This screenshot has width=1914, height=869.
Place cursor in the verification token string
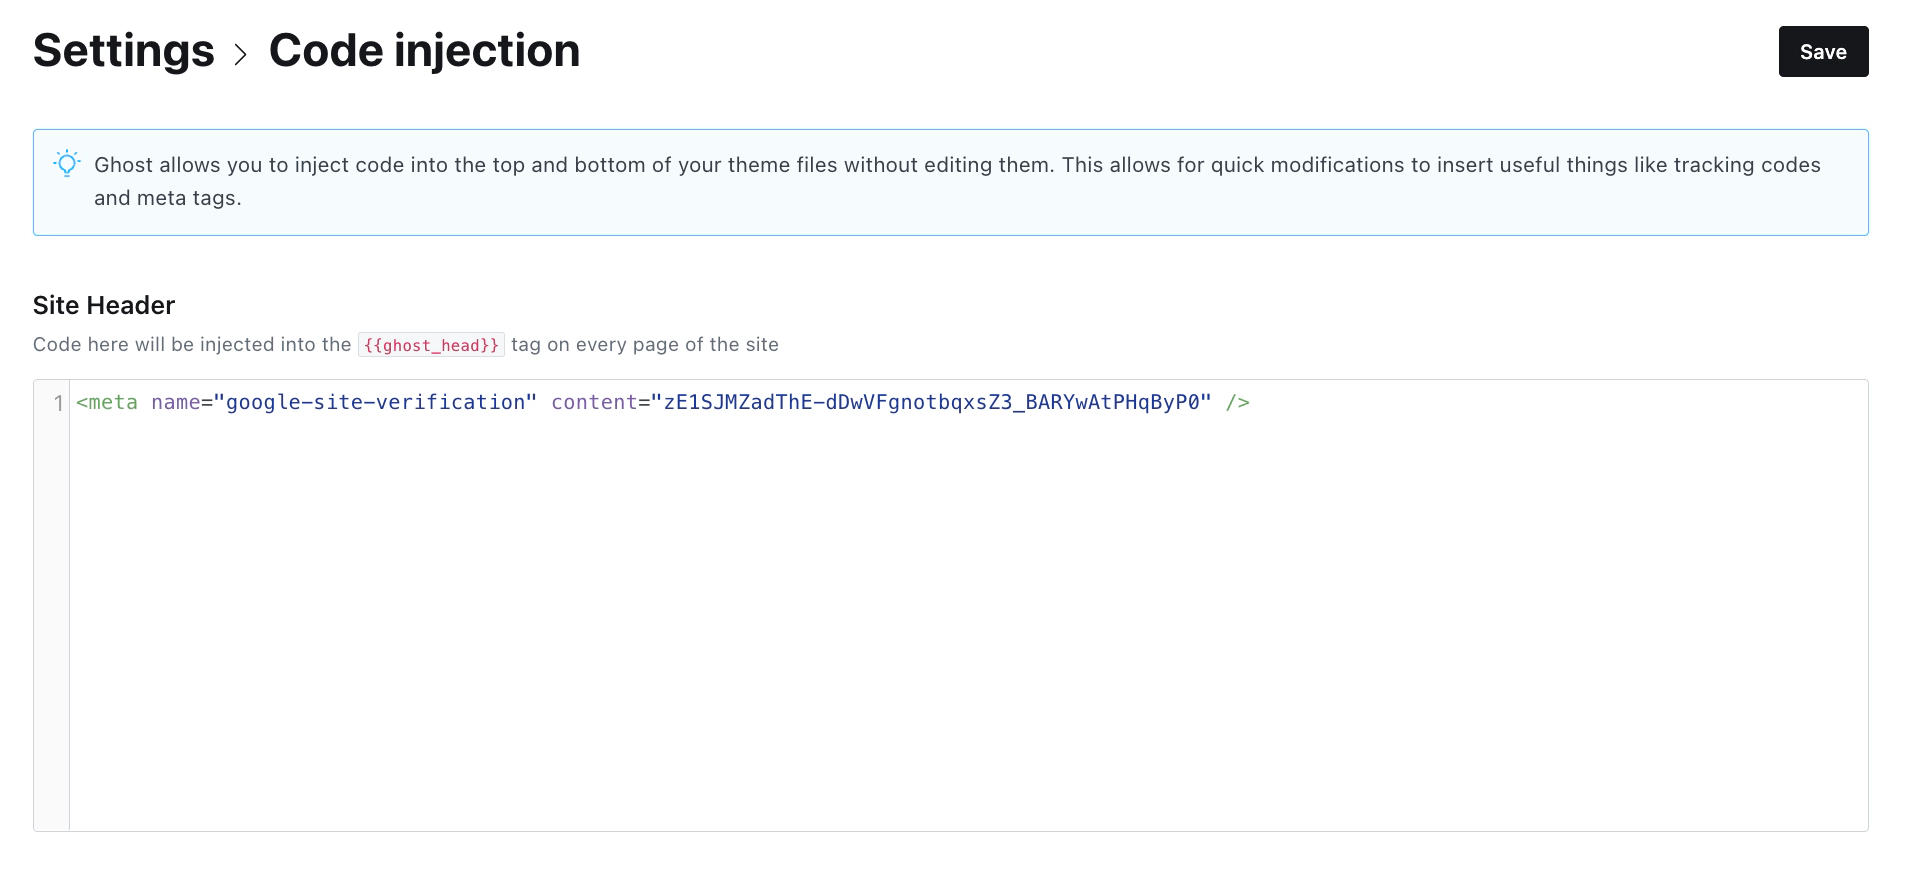[930, 403]
